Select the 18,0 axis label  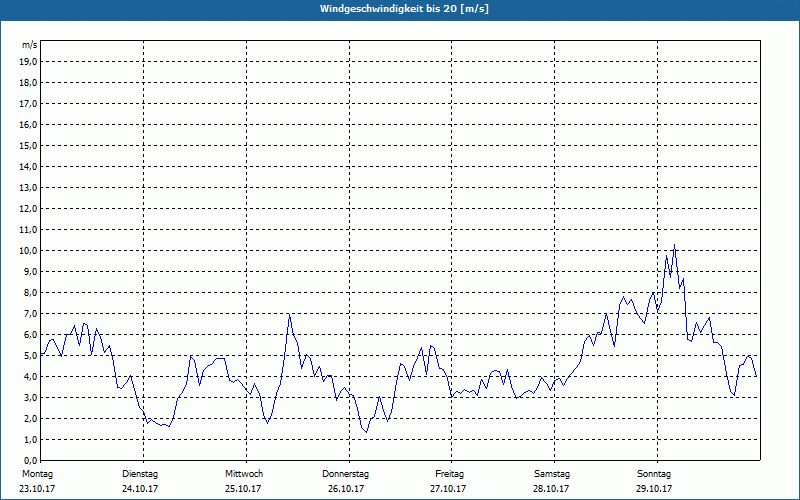click(28, 83)
